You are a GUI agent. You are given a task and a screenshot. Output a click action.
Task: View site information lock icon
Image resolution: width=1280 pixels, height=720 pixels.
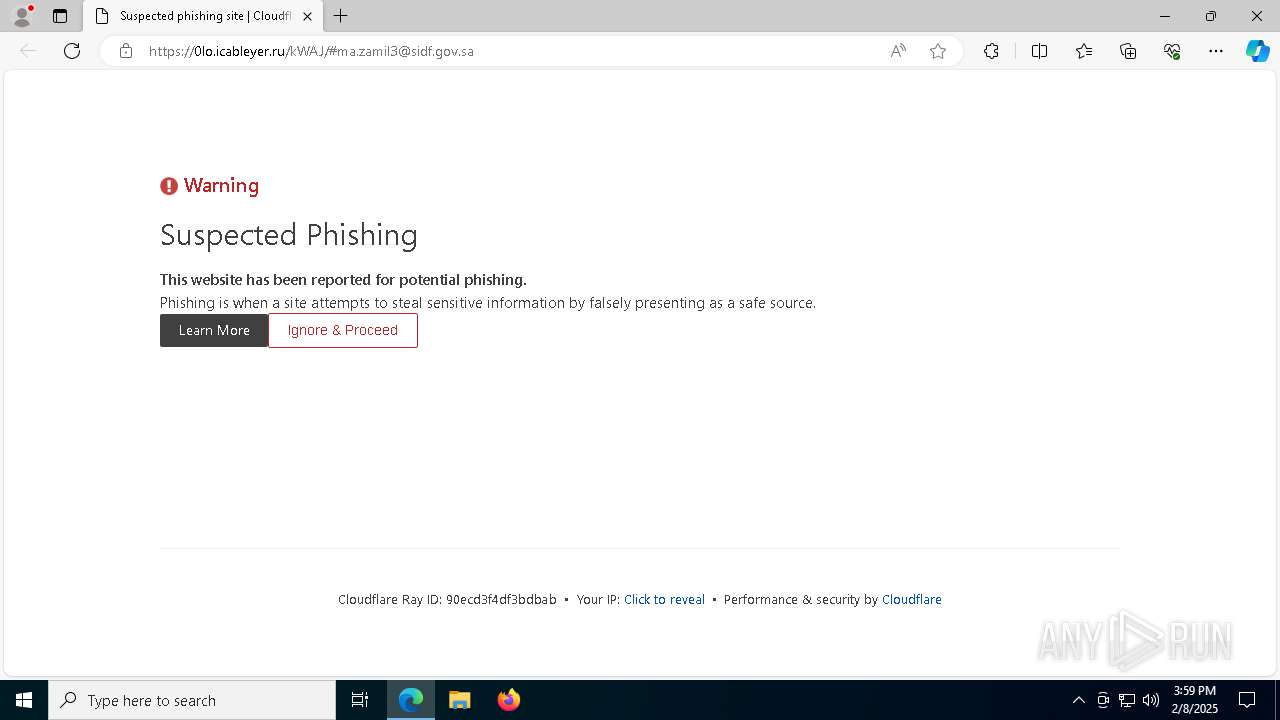(126, 51)
